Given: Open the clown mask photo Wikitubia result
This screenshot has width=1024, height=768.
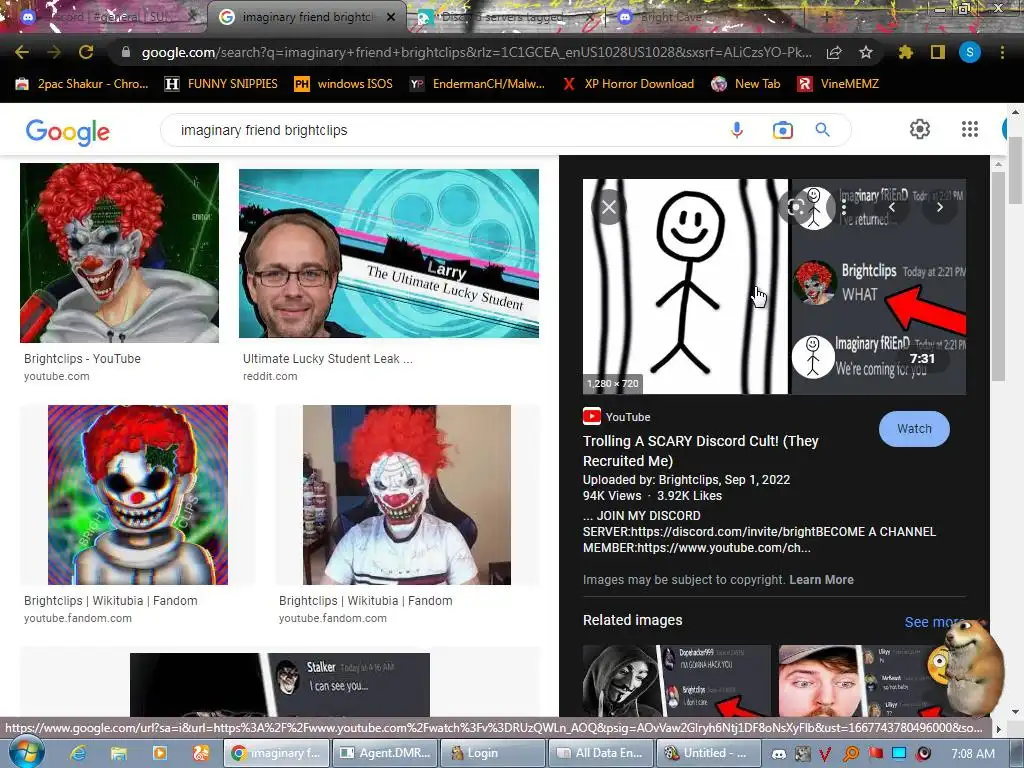Looking at the screenshot, I should coord(406,494).
